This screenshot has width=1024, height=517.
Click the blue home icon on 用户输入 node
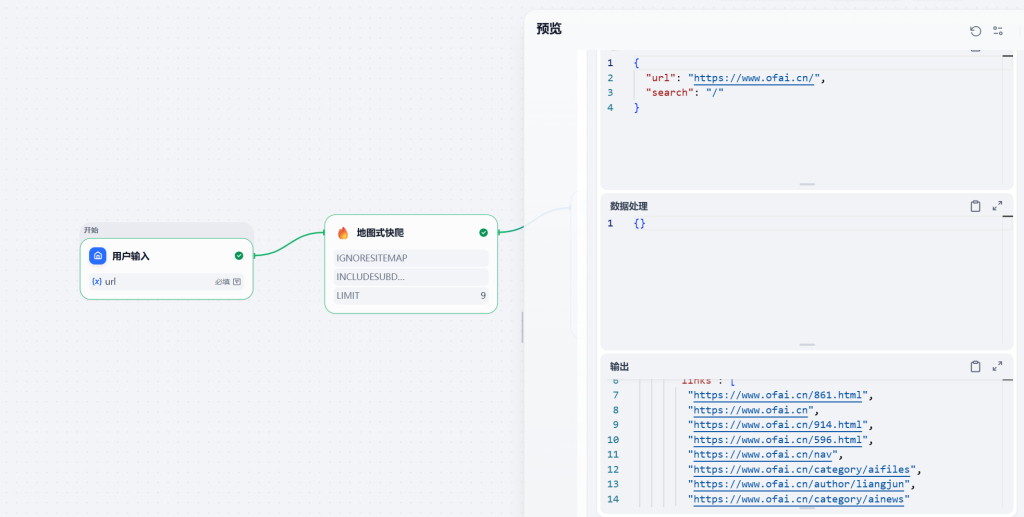pyautogui.click(x=98, y=256)
